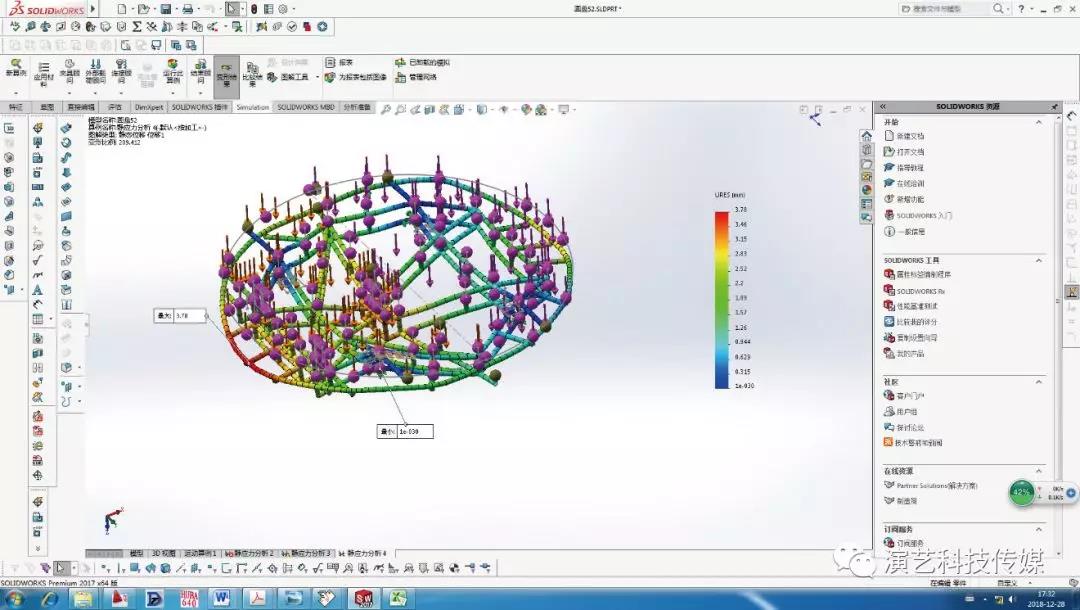Image resolution: width=1080 pixels, height=610 pixels.
Task: Click the Sigma (Σ) tool icon
Action: point(136,27)
